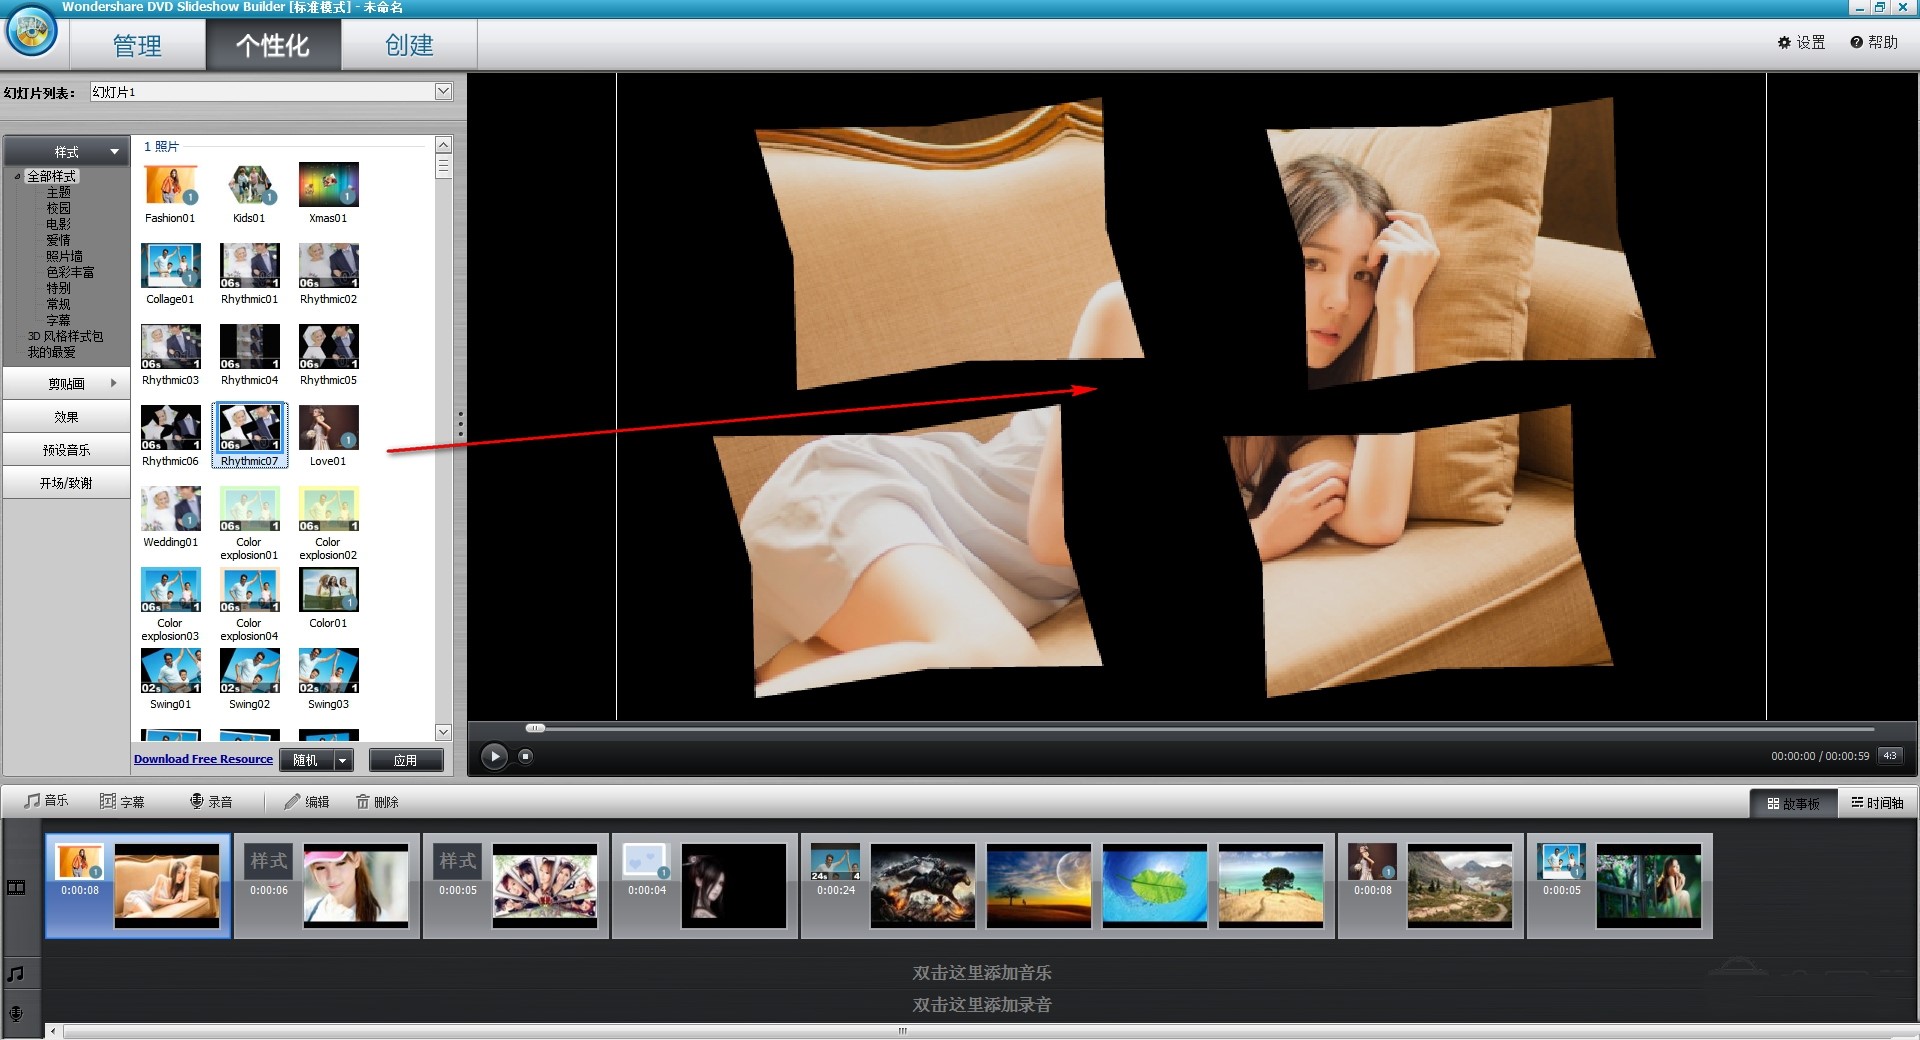Switch to the 创建 tab

(409, 46)
